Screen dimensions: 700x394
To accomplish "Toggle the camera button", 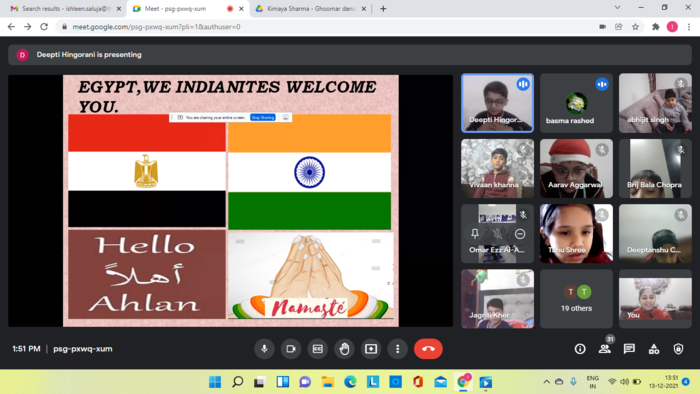I will 291,349.
